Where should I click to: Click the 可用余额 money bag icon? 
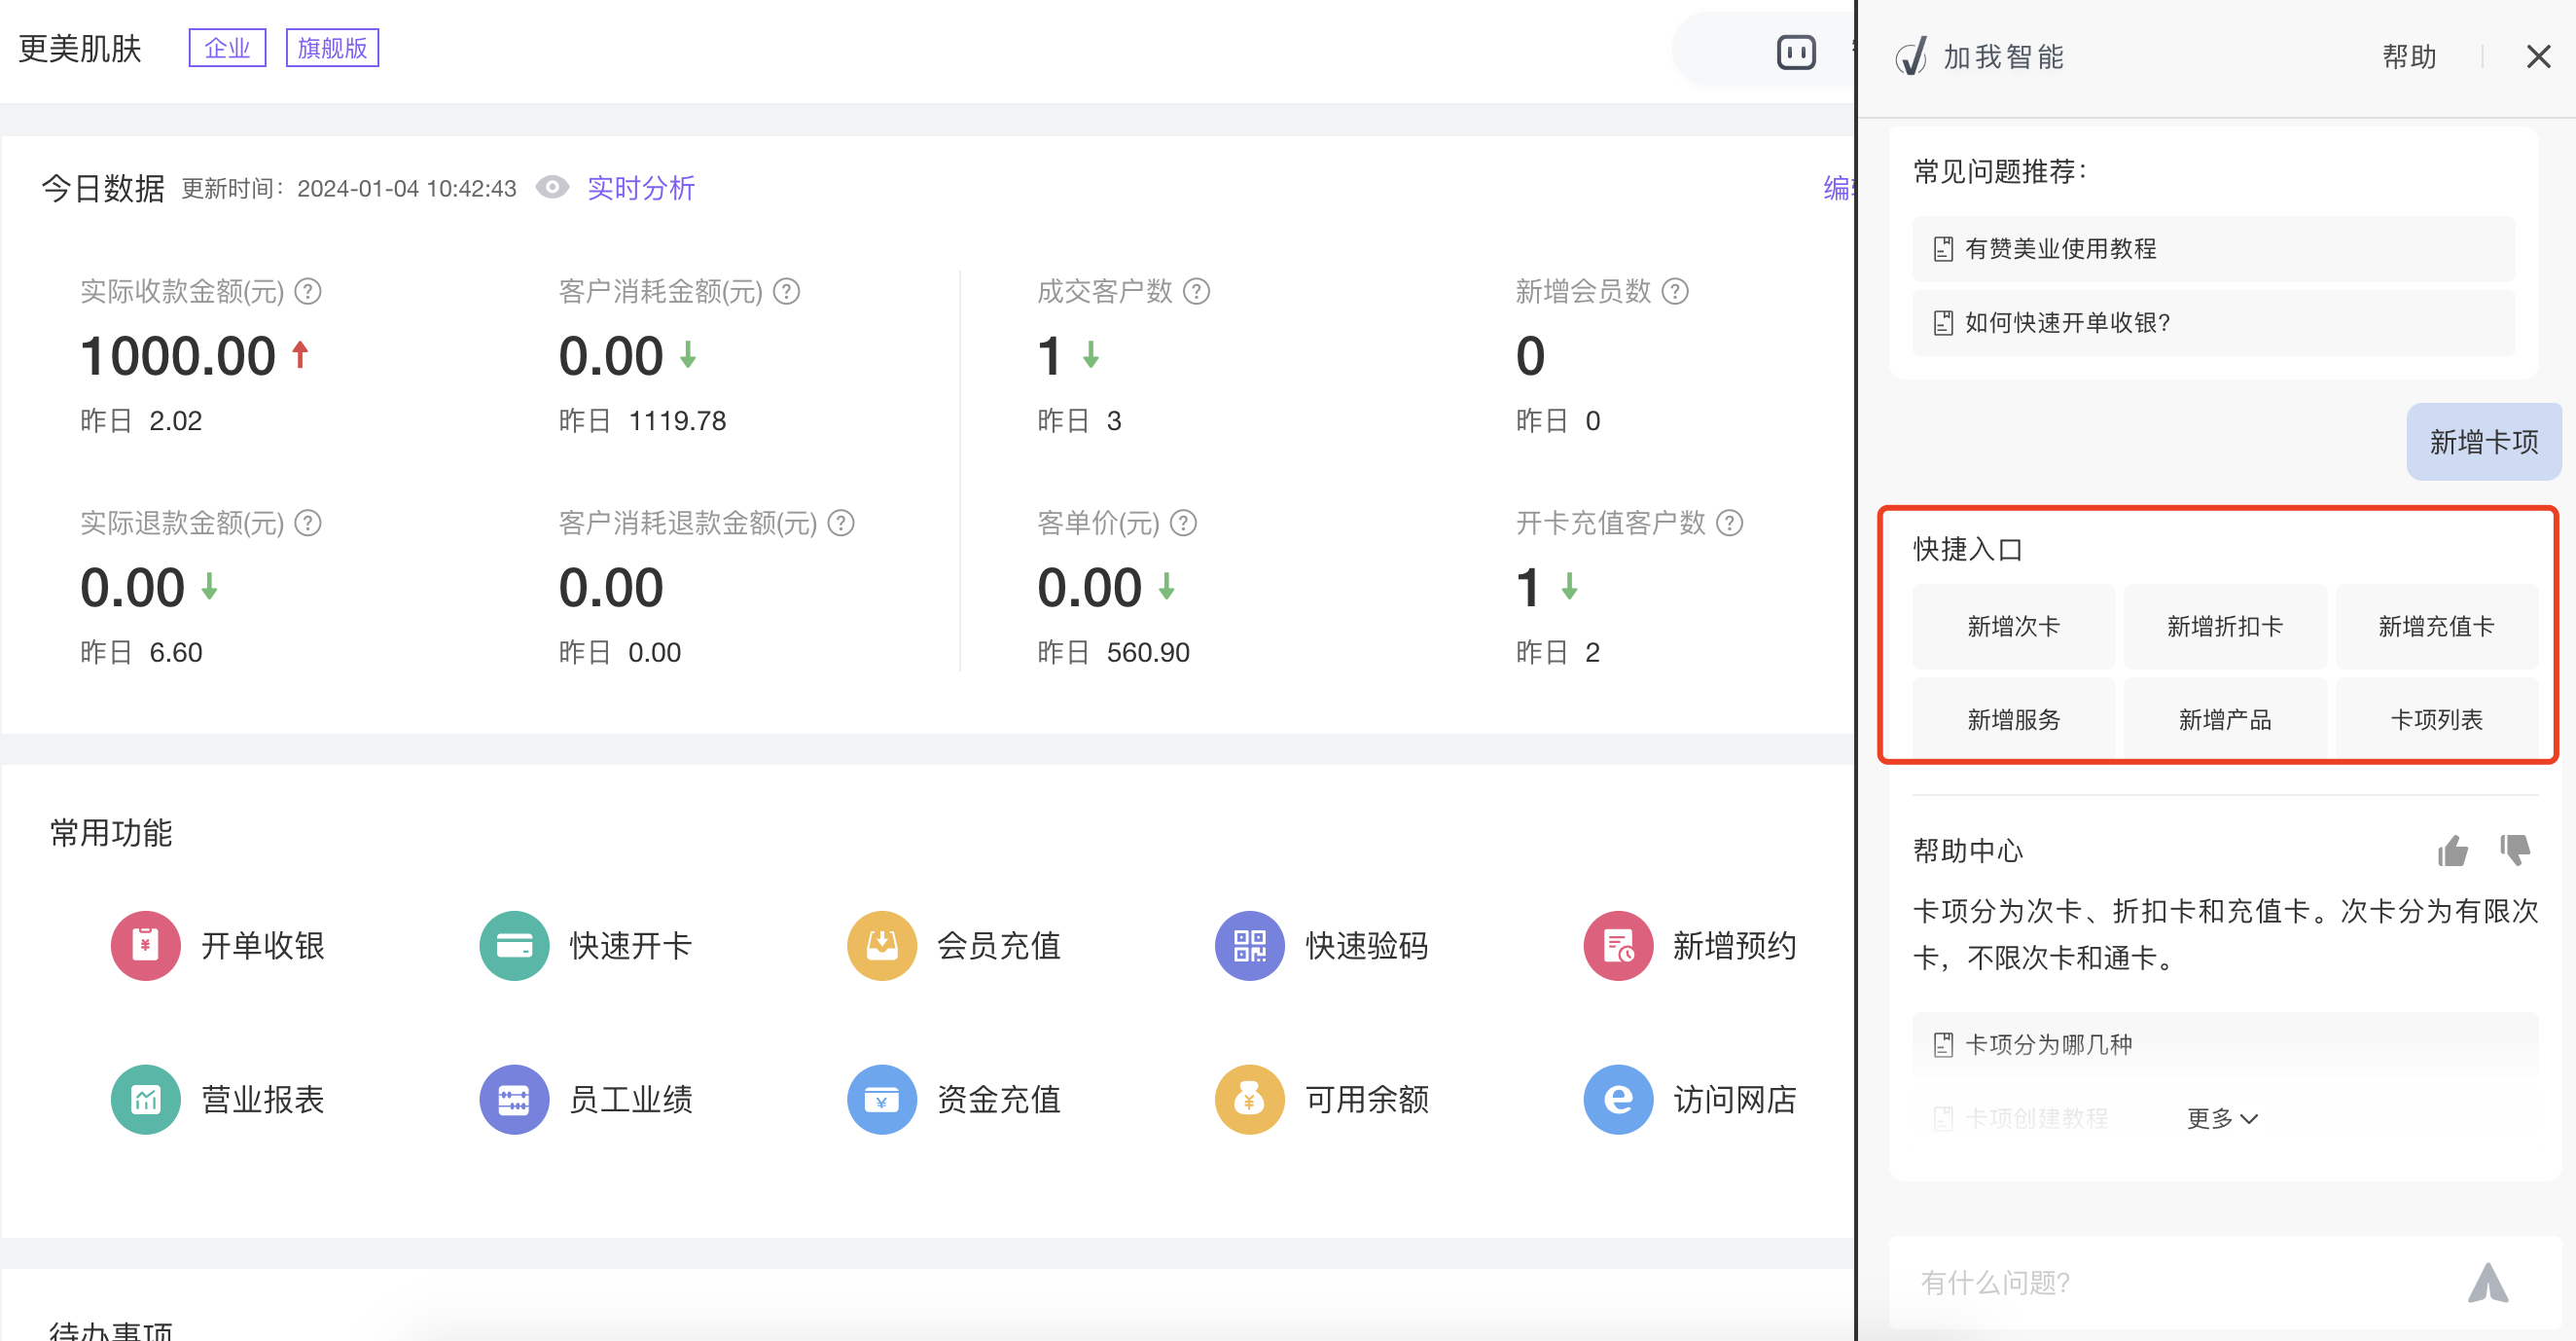pos(1250,1099)
